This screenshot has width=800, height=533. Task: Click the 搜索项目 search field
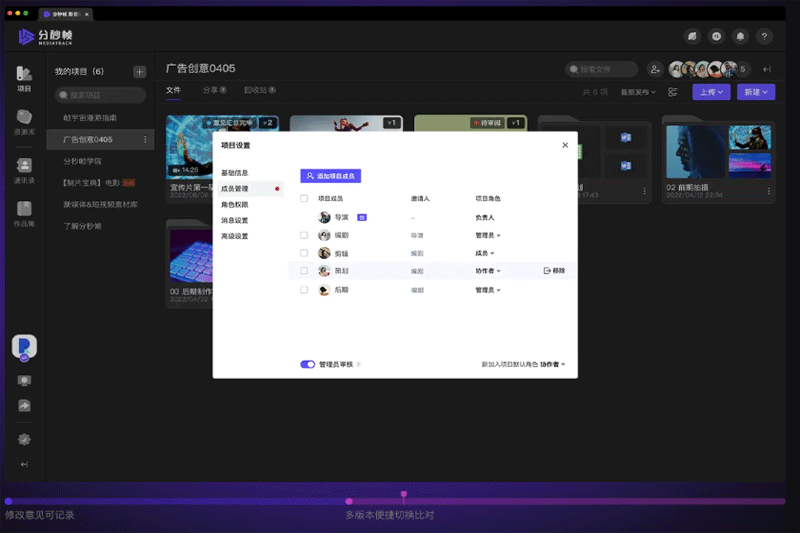[100, 95]
